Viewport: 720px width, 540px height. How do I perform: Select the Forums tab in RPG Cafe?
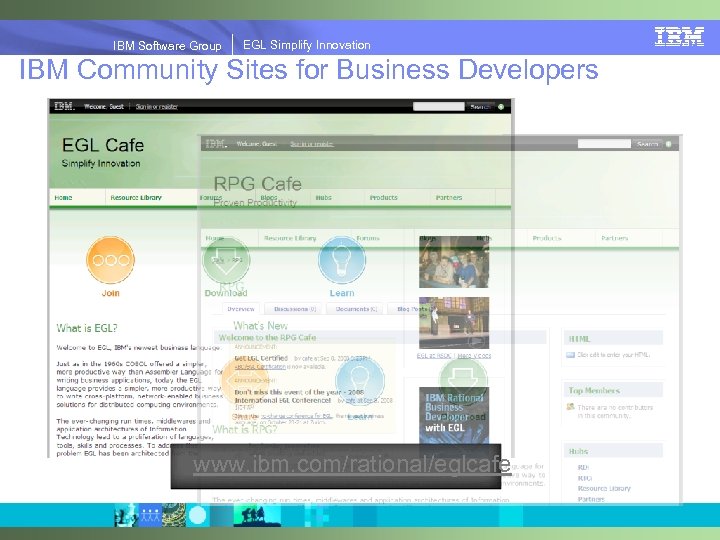(368, 238)
